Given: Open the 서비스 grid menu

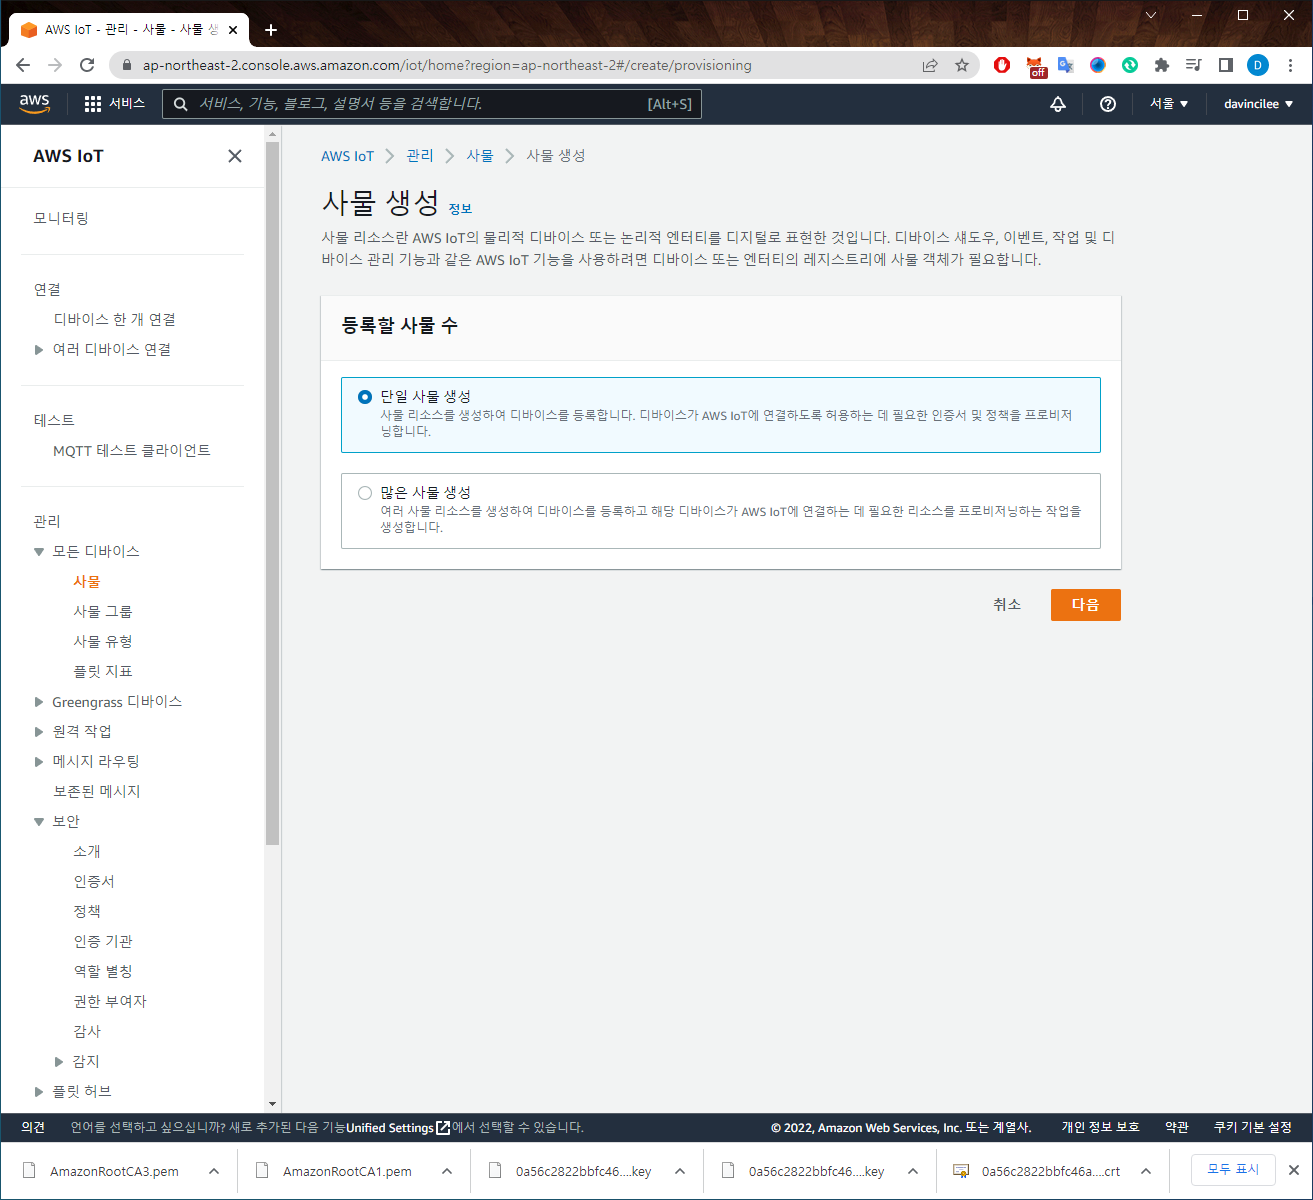Looking at the screenshot, I should 114,103.
